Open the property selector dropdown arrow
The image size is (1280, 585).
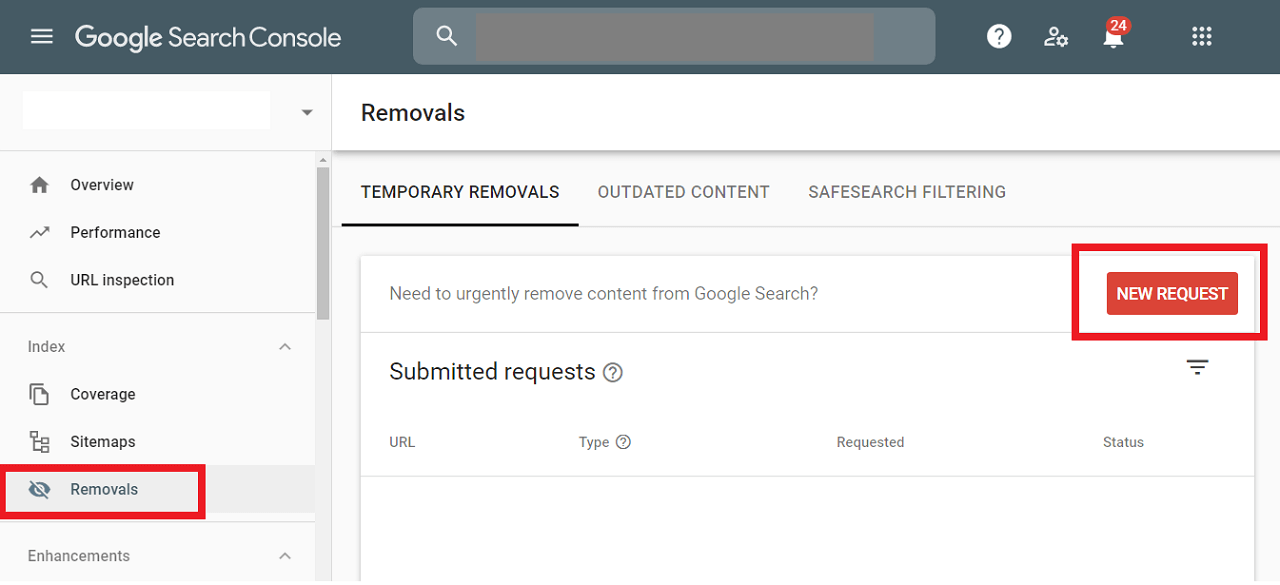pos(306,111)
